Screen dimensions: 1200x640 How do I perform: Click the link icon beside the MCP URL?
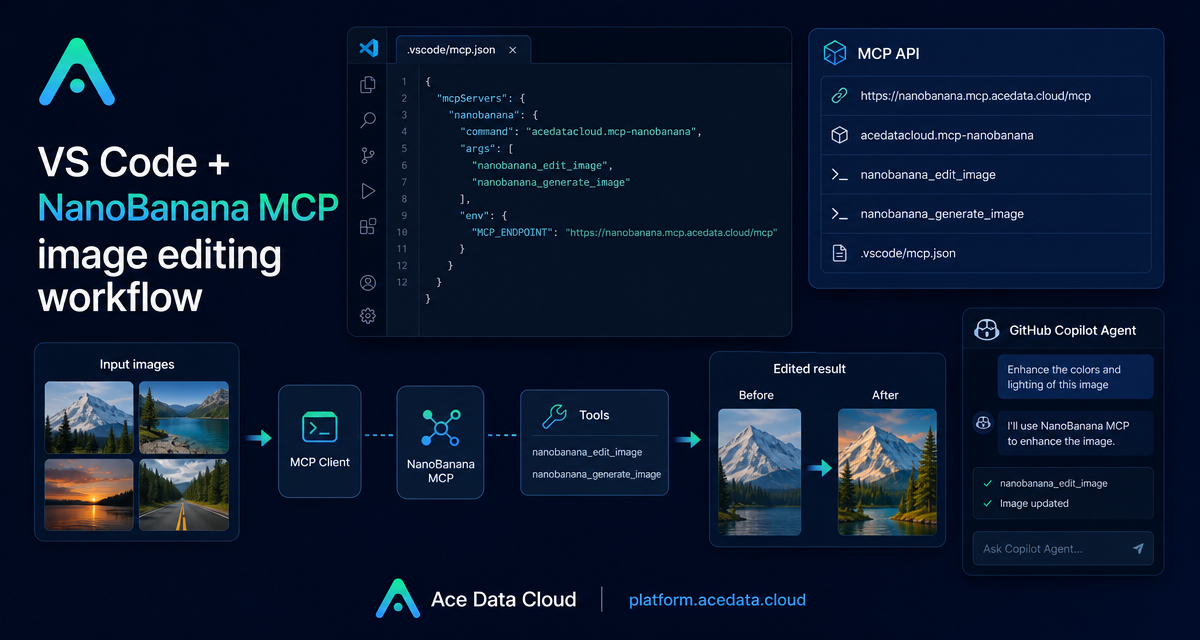point(840,96)
